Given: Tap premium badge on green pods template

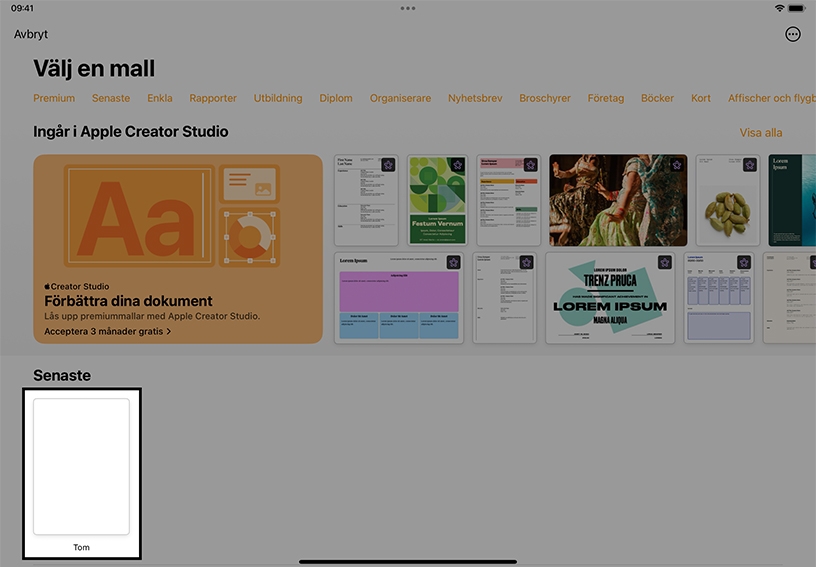Looking at the screenshot, I should [x=750, y=165].
